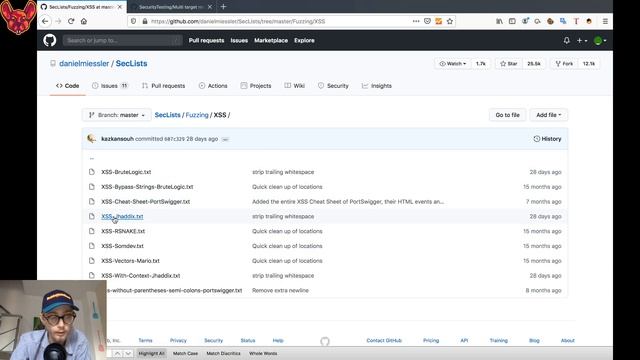640x360 pixels.
Task: Expand the Branch: master selector
Action: [x=117, y=115]
